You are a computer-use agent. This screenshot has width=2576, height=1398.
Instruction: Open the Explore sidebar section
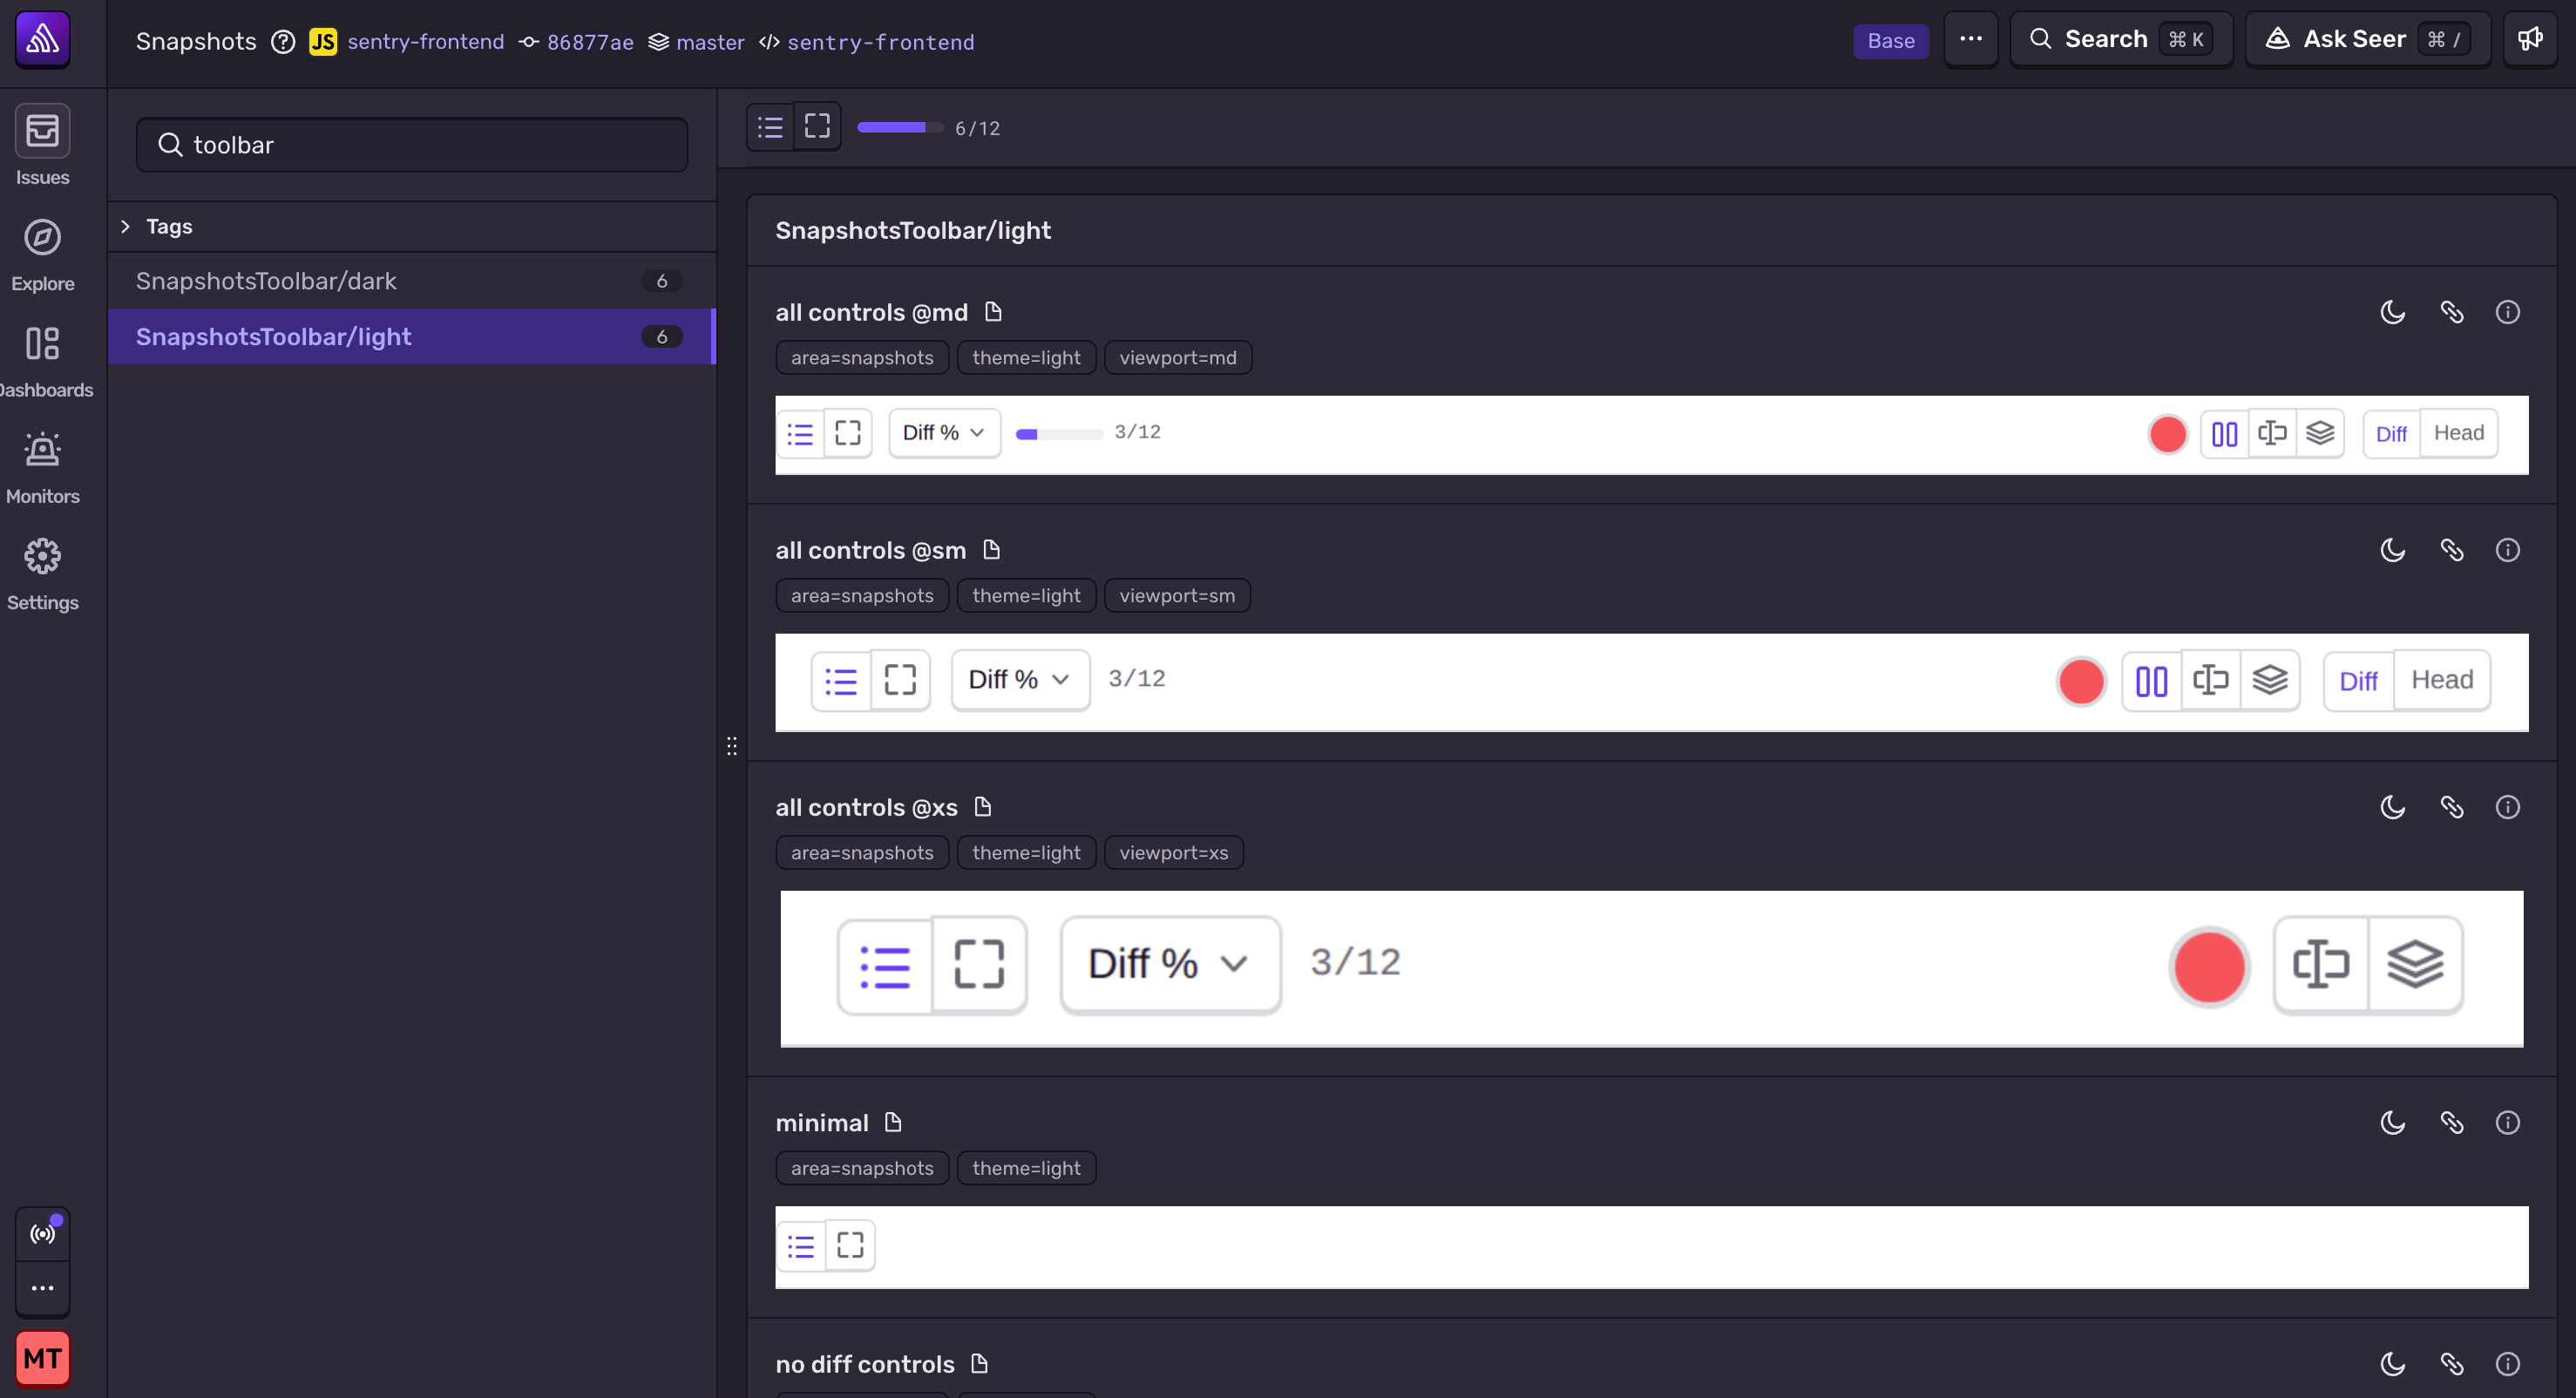42,255
